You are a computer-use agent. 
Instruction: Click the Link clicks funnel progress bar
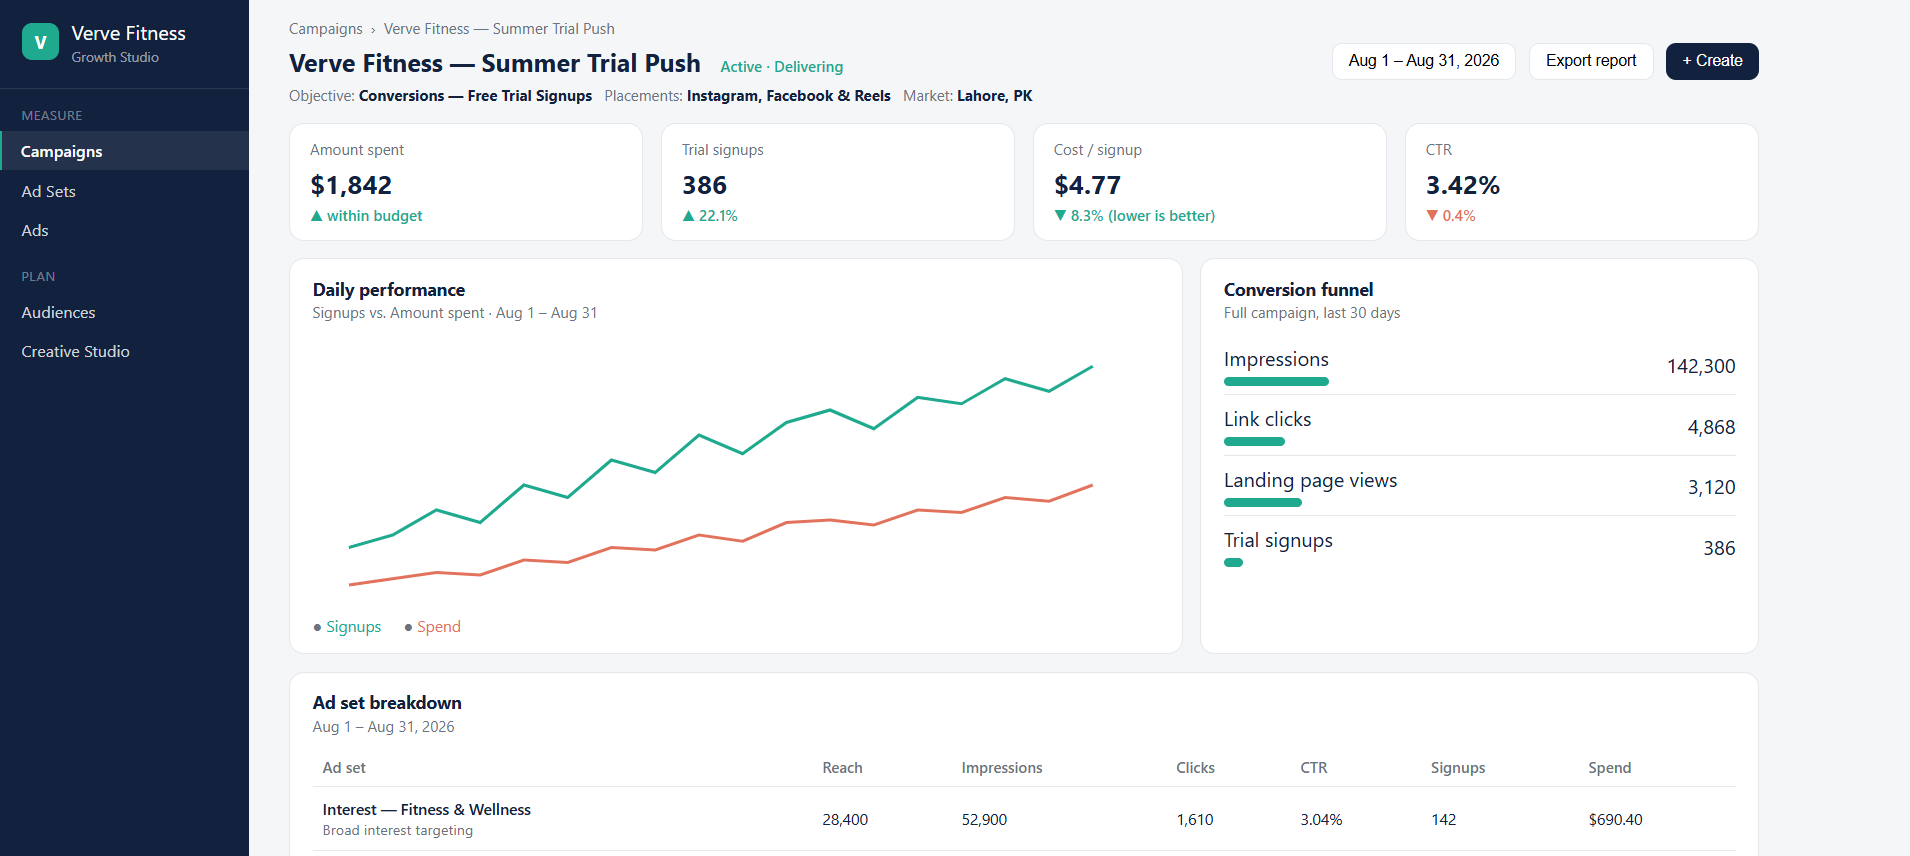coord(1254,441)
